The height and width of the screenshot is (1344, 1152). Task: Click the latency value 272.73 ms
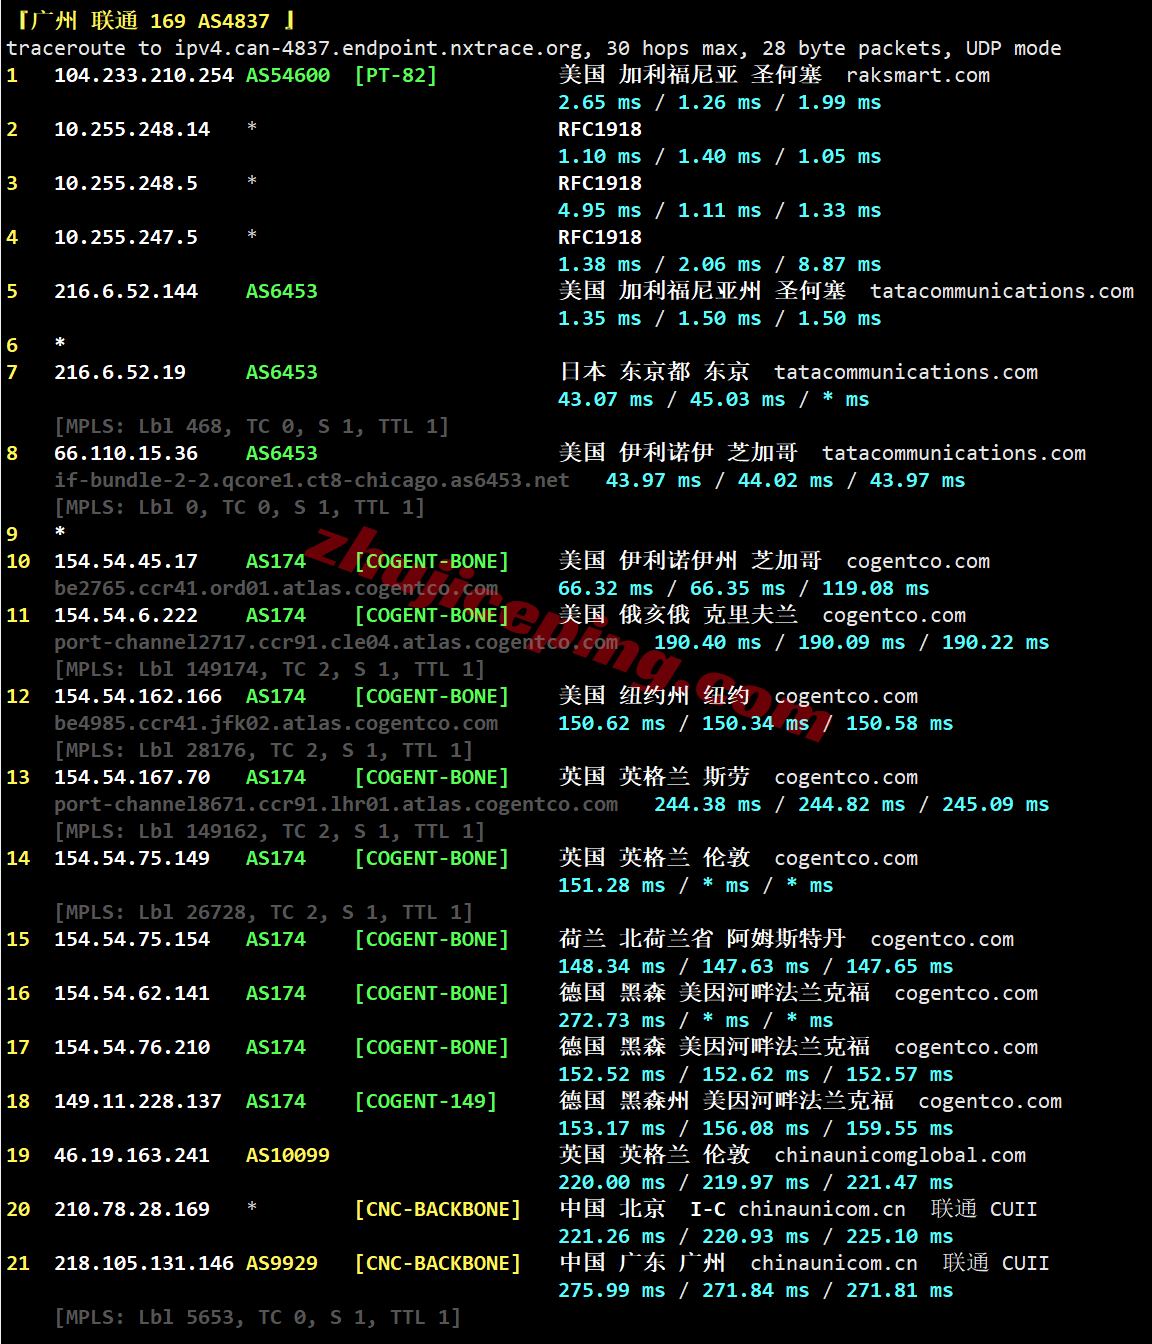pyautogui.click(x=612, y=1020)
